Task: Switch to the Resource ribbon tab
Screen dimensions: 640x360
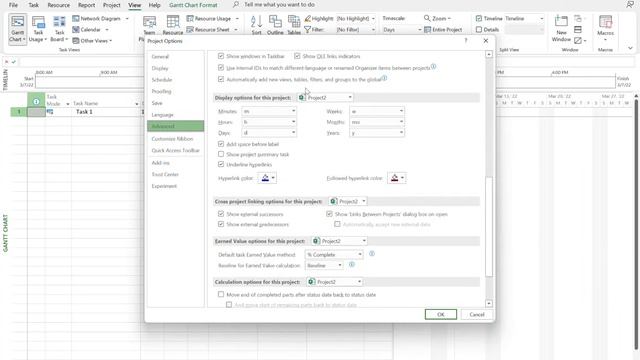Action: click(58, 5)
